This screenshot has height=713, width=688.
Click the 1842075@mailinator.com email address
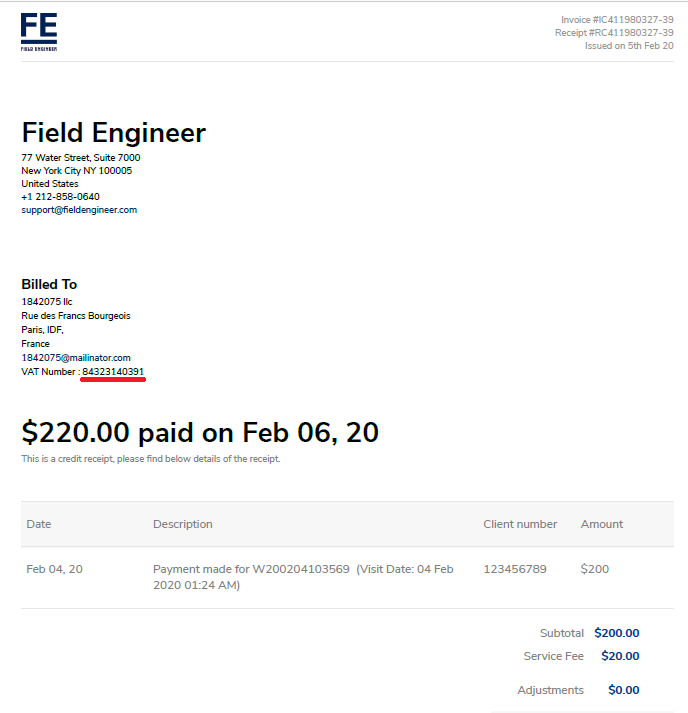click(x=76, y=358)
